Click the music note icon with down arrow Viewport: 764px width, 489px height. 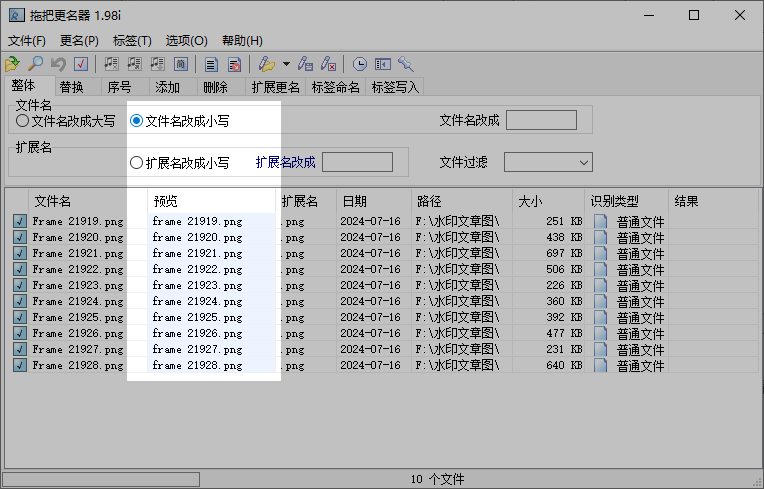pos(157,64)
